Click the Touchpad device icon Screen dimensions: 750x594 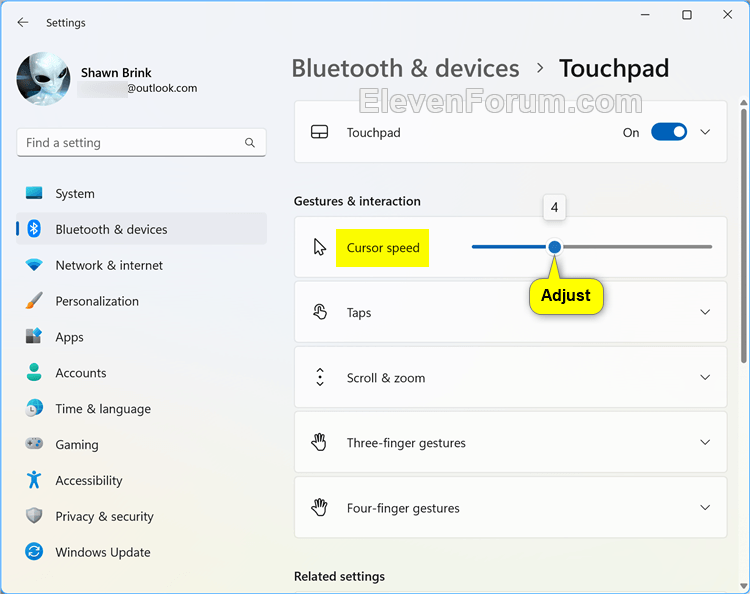pos(320,132)
